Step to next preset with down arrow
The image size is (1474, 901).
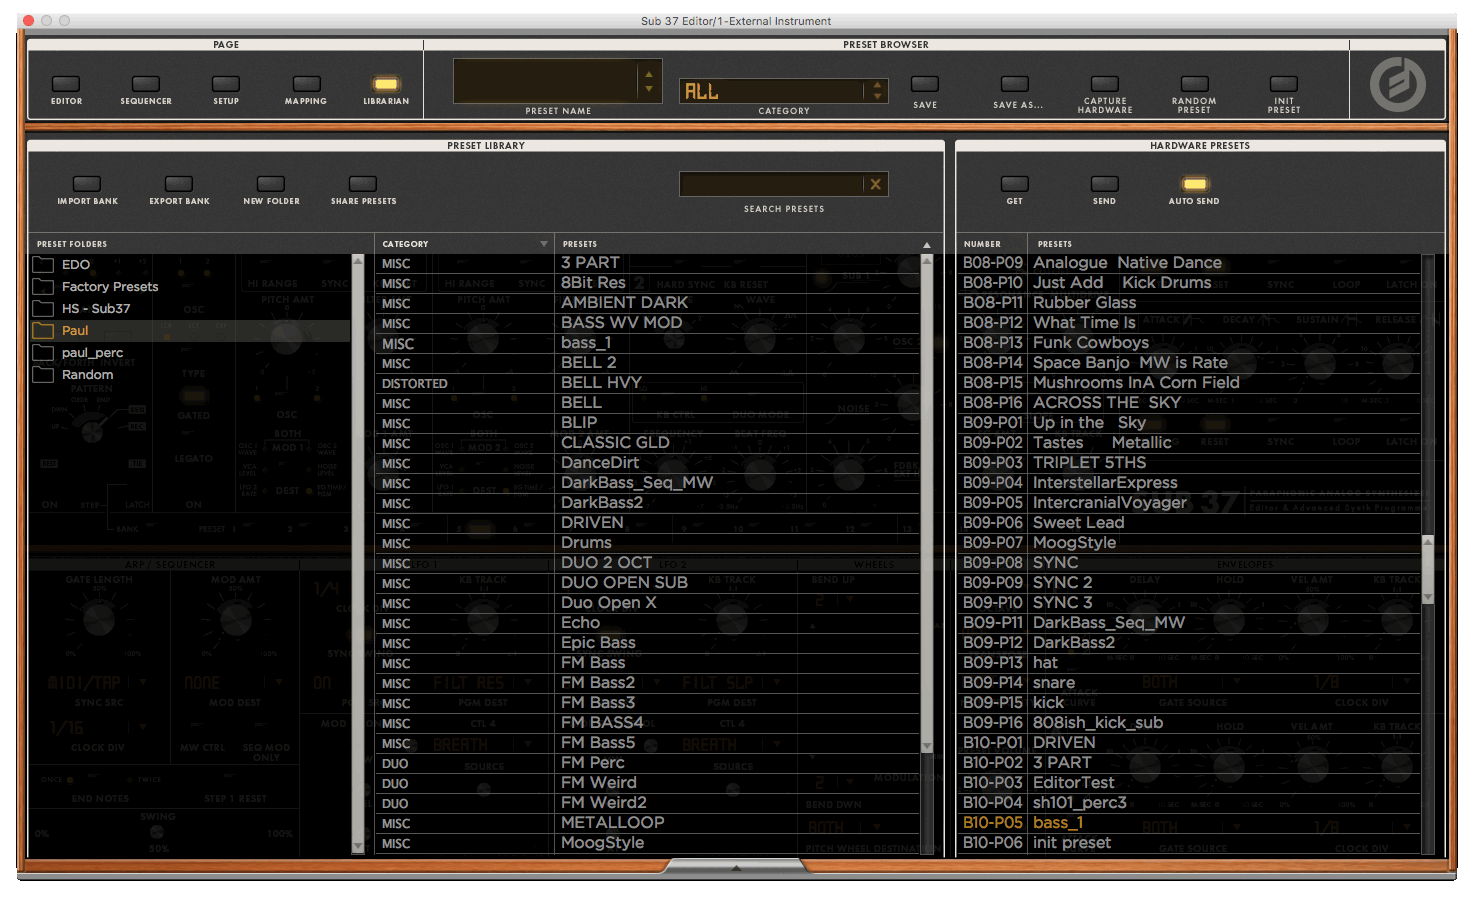tap(649, 89)
